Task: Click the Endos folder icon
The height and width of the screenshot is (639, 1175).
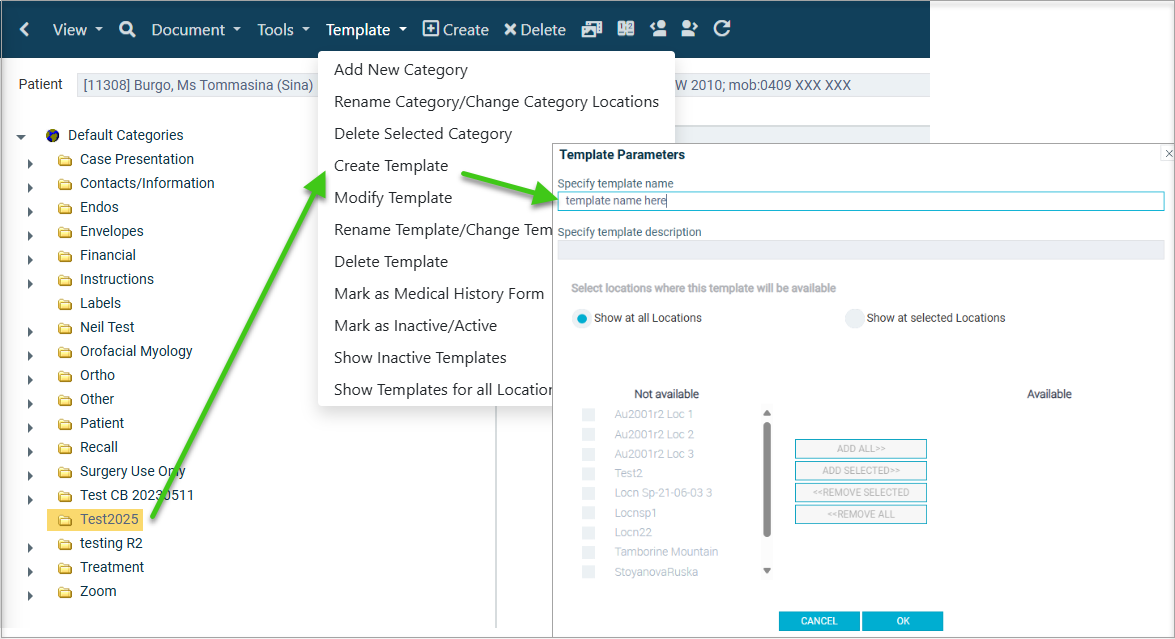Action: 65,208
